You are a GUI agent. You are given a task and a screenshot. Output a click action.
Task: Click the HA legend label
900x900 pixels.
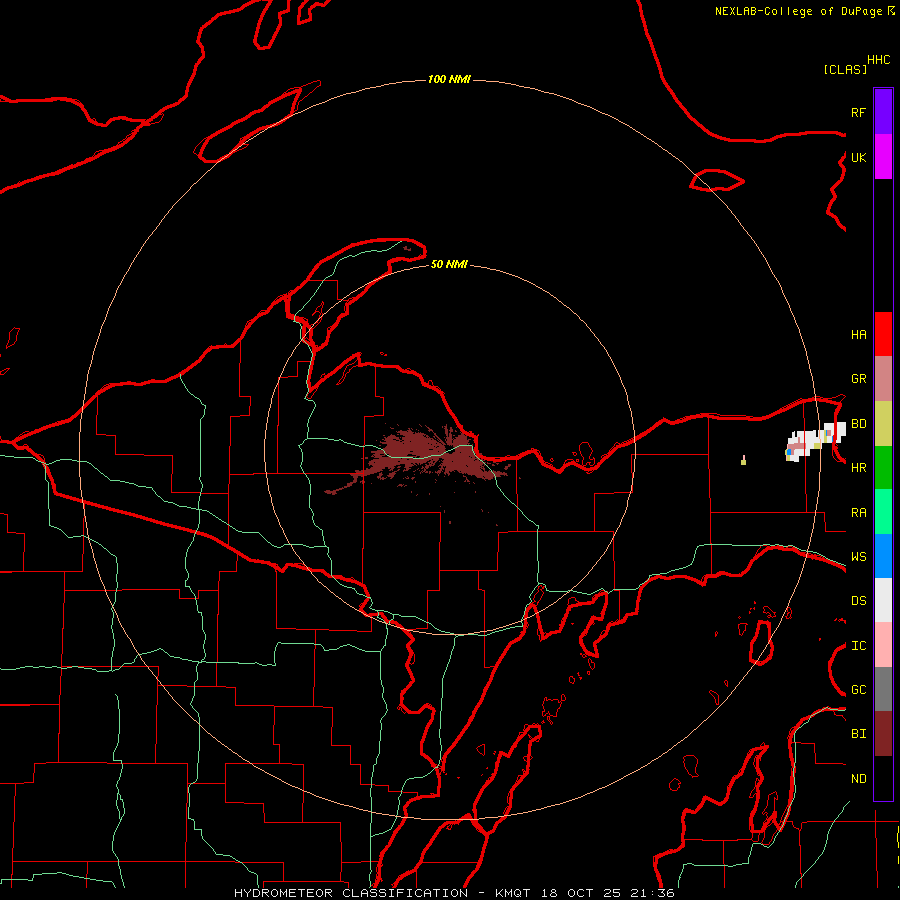(858, 335)
